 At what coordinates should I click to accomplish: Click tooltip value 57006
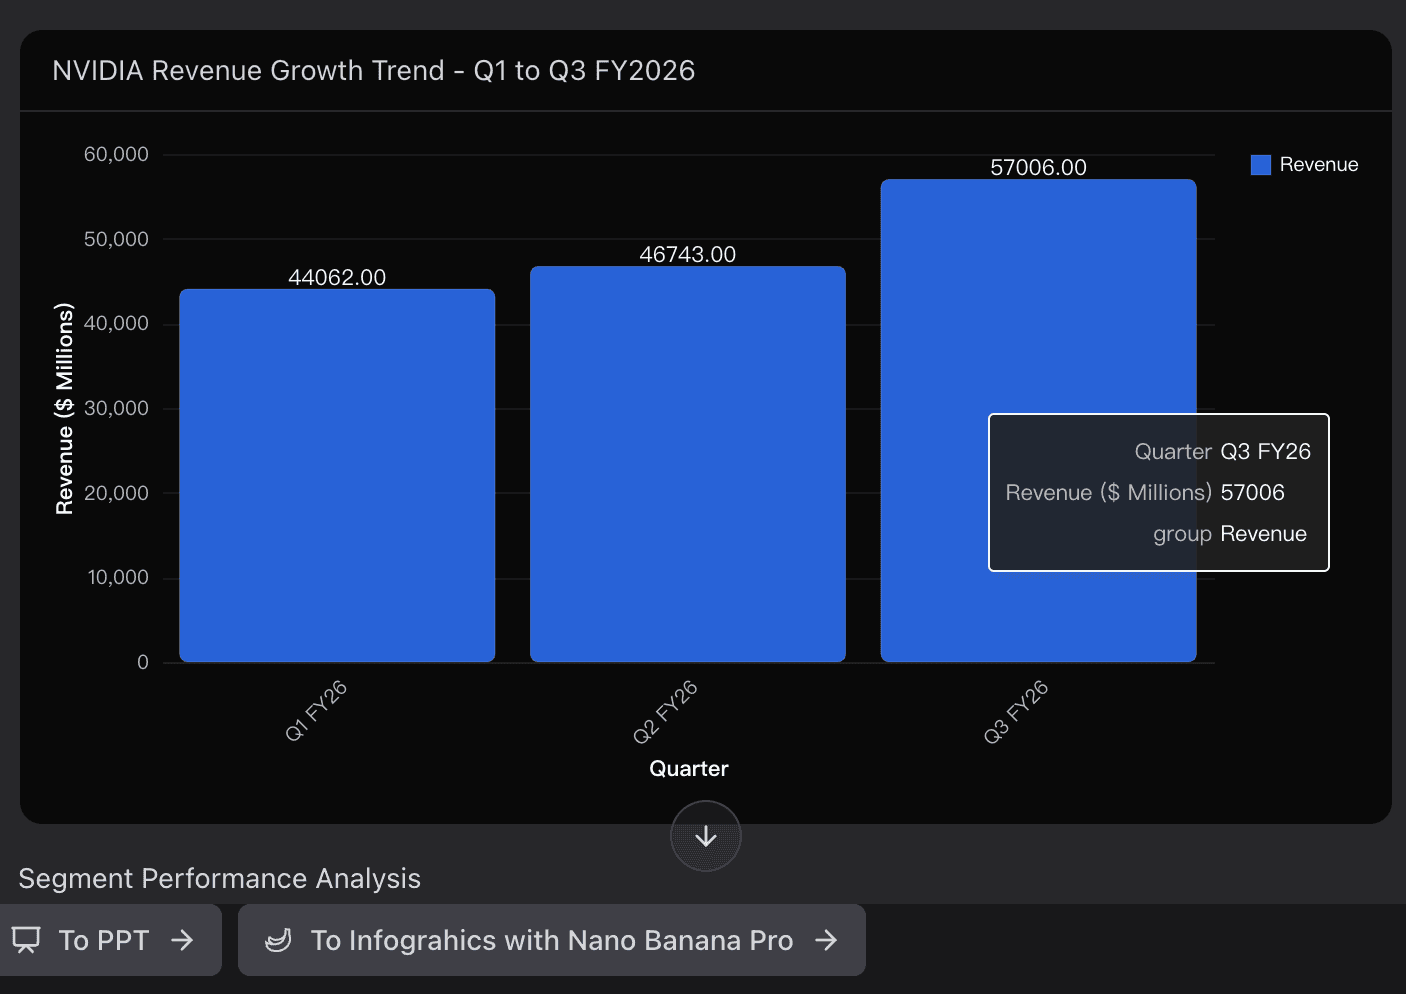1253,492
